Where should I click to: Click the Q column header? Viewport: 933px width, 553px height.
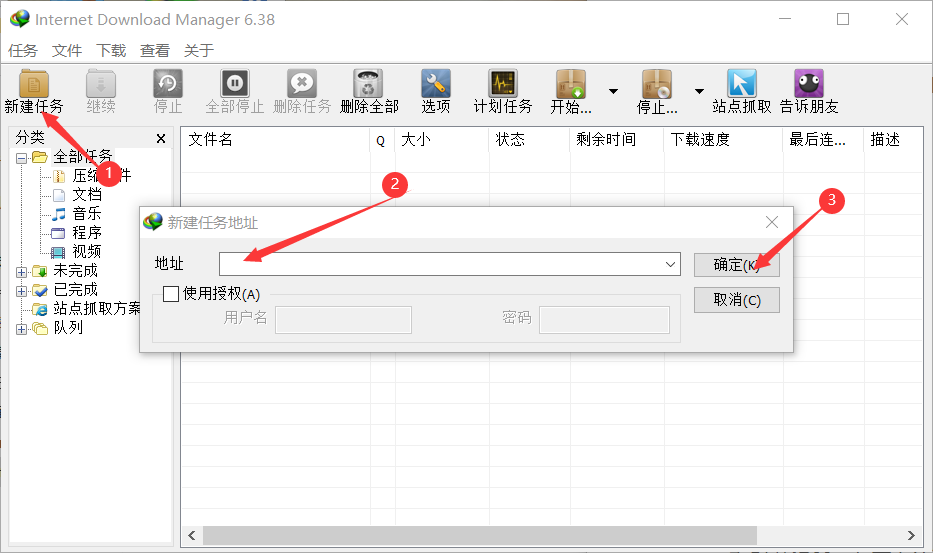pos(381,140)
